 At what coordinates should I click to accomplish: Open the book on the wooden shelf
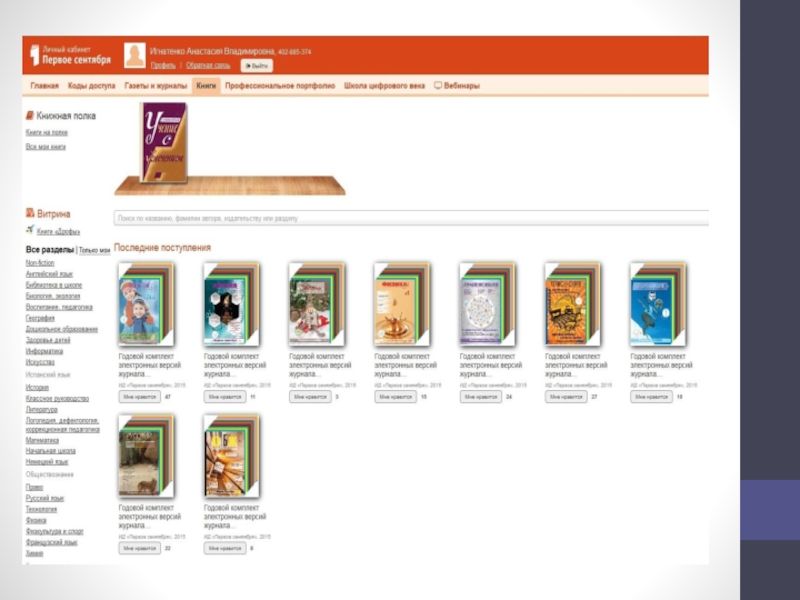164,142
